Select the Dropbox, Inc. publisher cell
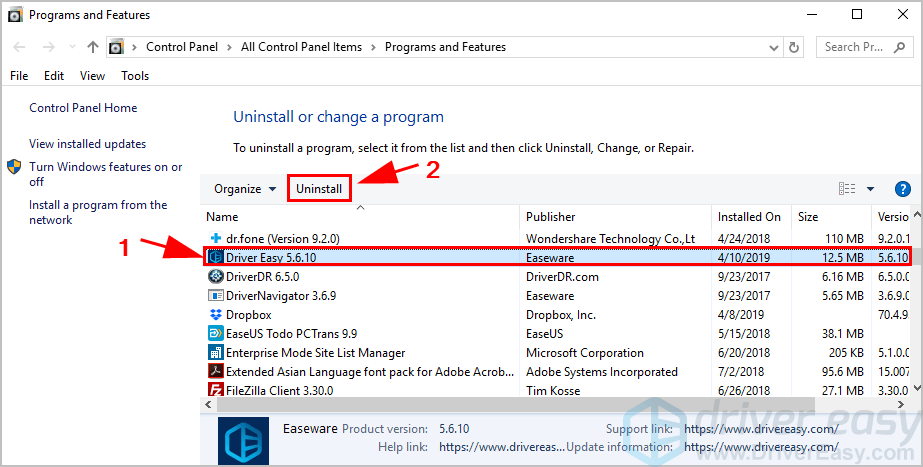Screen dimensions: 923x467 (560, 314)
